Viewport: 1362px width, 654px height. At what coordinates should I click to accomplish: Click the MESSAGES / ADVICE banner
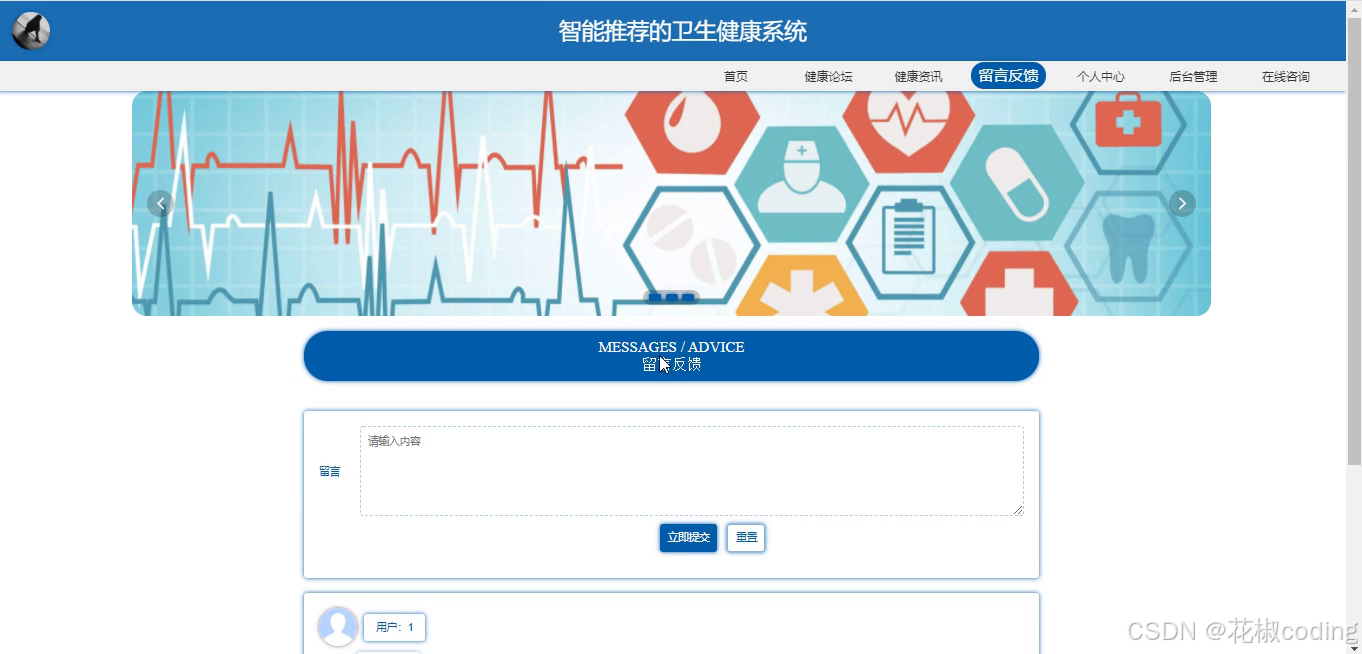pyautogui.click(x=670, y=355)
